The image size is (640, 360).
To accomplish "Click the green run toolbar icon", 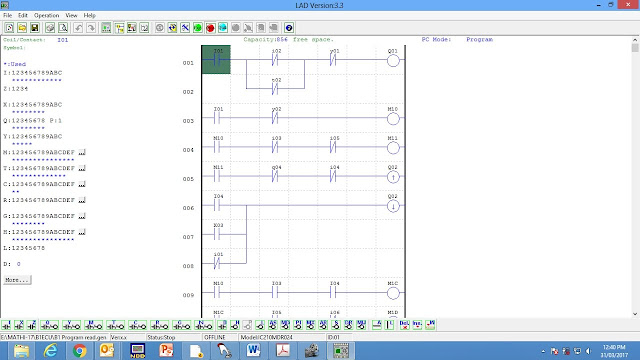I will (x=198, y=28).
